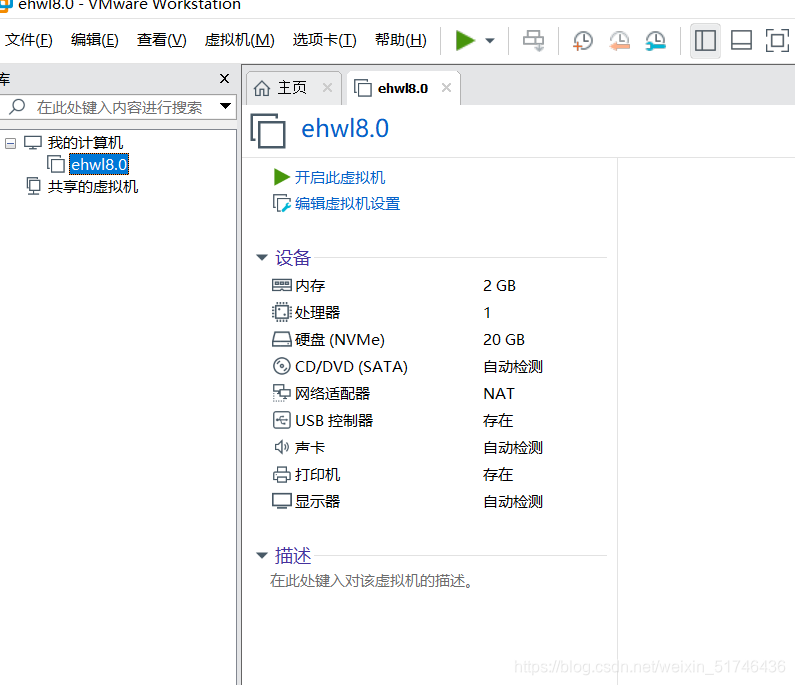Click the 打印机 device label
The height and width of the screenshot is (685, 795).
click(x=317, y=475)
